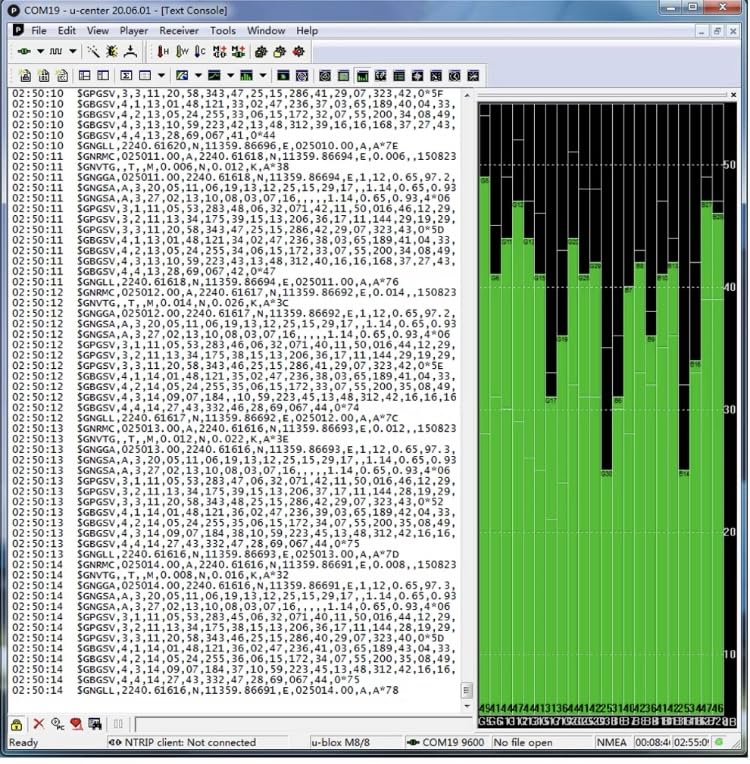The image size is (750, 764).
Task: Trigger receiver Coldstart (thermometer C icon)
Action: pos(200,51)
